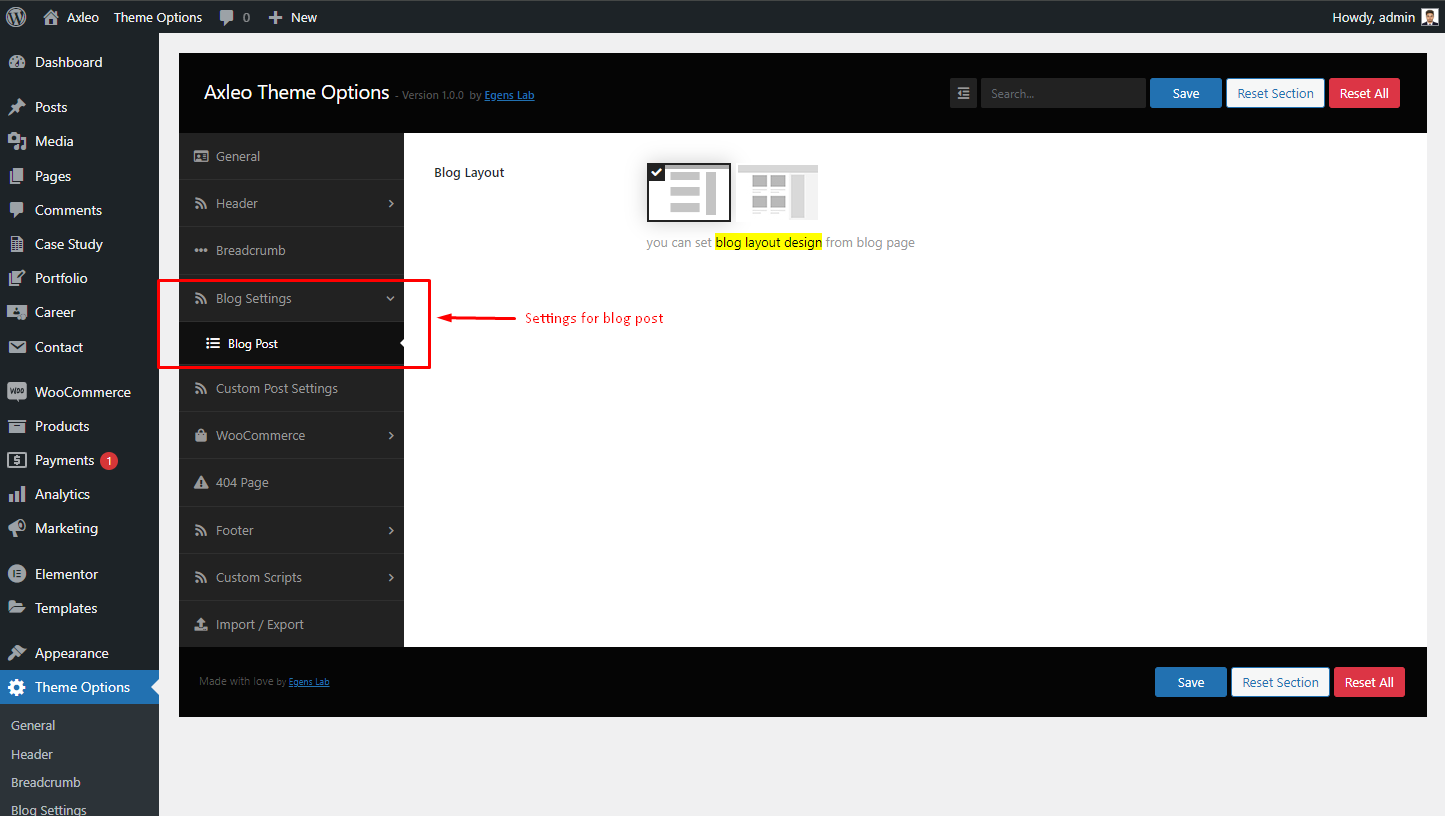Click the plus icon next to New
Image resolution: width=1445 pixels, height=816 pixels.
276,18
